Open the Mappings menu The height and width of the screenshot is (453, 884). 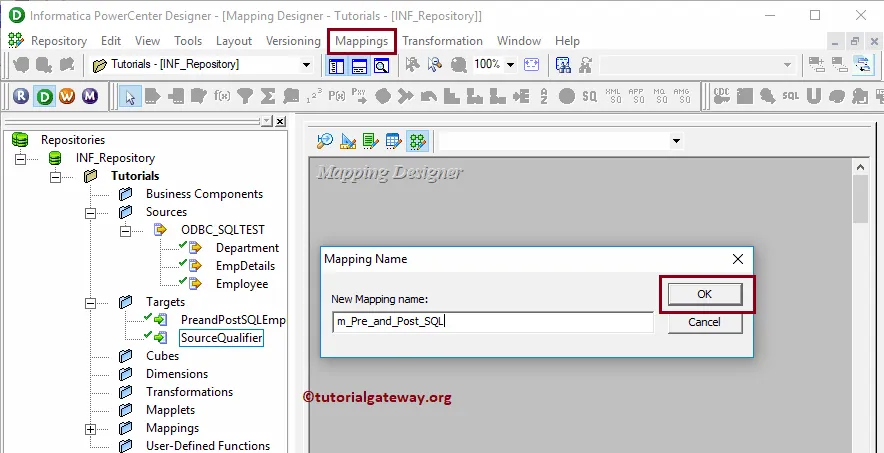point(361,41)
